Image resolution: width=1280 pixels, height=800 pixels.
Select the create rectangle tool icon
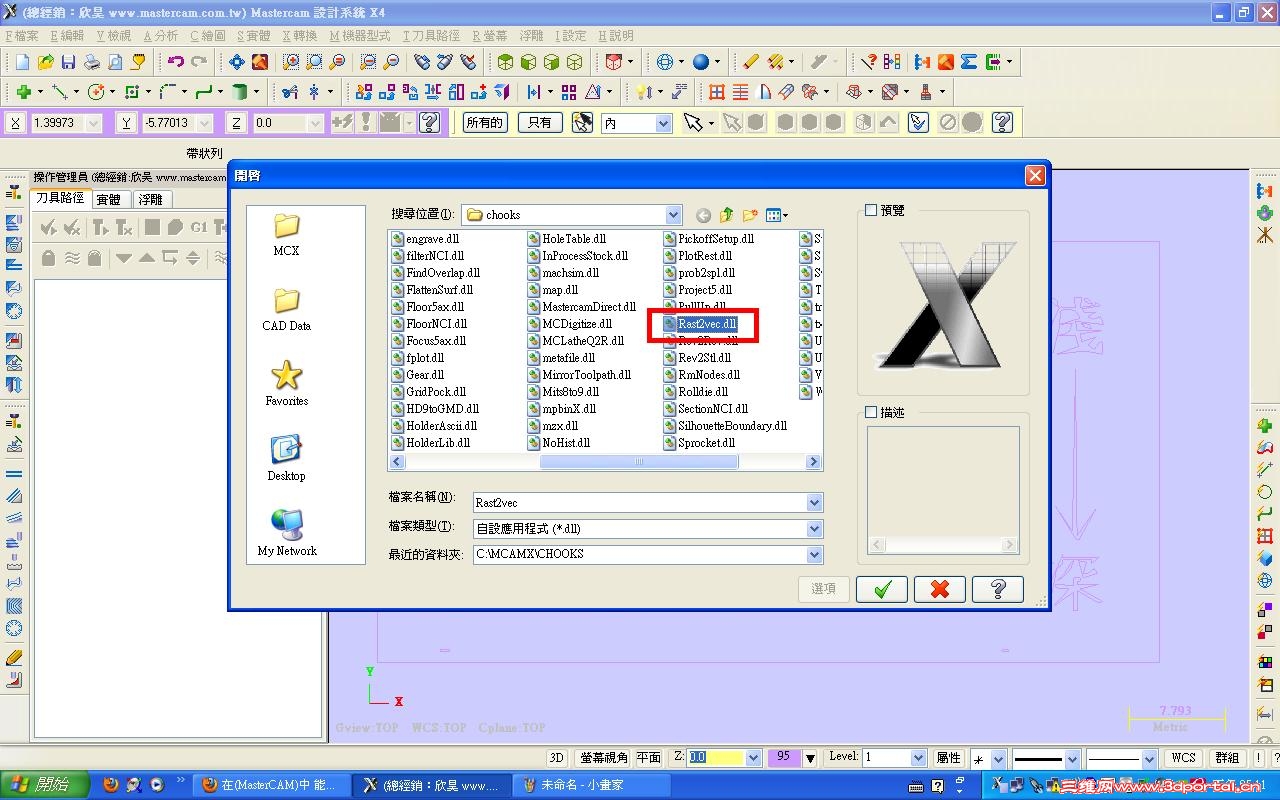pyautogui.click(x=131, y=92)
